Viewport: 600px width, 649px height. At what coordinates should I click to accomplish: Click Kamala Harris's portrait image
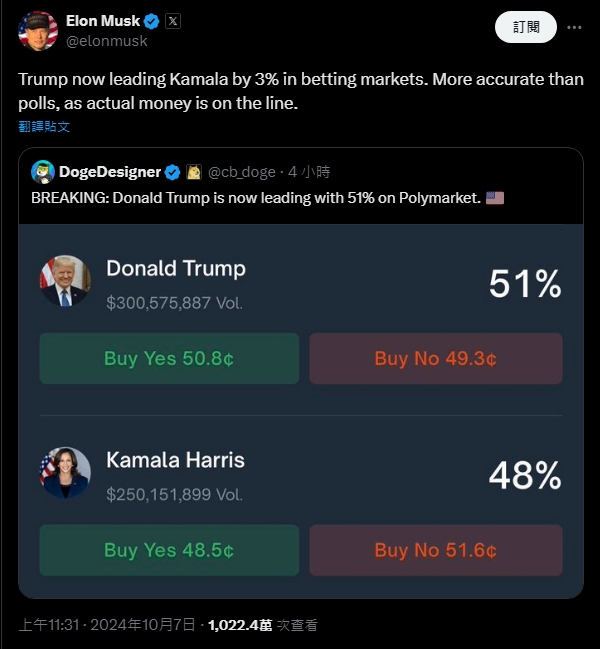[x=65, y=473]
